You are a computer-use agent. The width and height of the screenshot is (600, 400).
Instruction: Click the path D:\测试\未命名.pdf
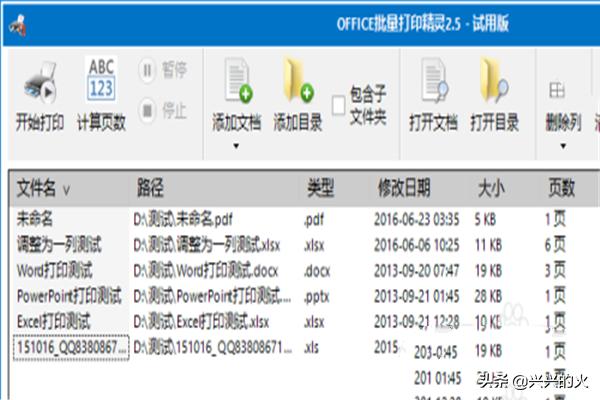pos(183,219)
